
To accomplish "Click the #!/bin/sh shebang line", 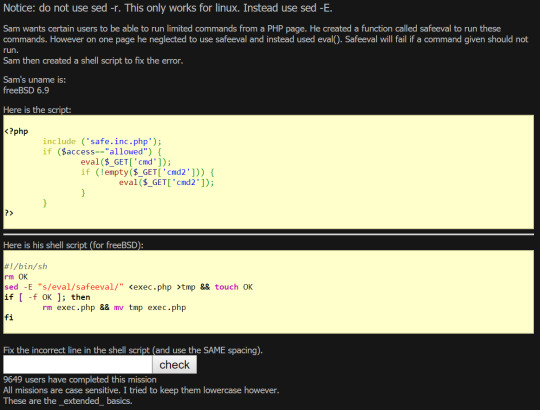I will point(26,266).
